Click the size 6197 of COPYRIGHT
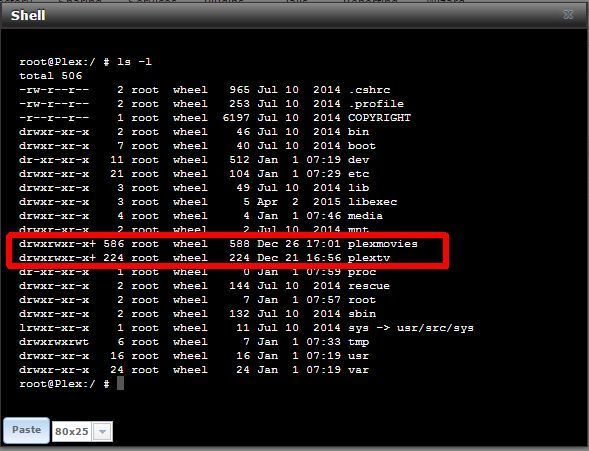The image size is (589, 451). (x=236, y=118)
